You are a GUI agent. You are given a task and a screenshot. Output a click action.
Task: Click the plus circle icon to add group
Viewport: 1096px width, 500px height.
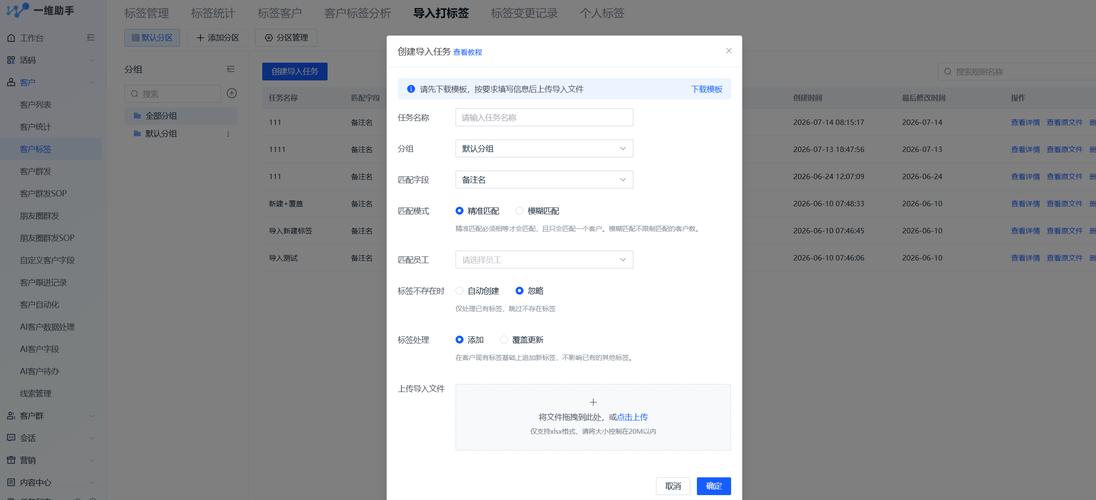pos(232,93)
